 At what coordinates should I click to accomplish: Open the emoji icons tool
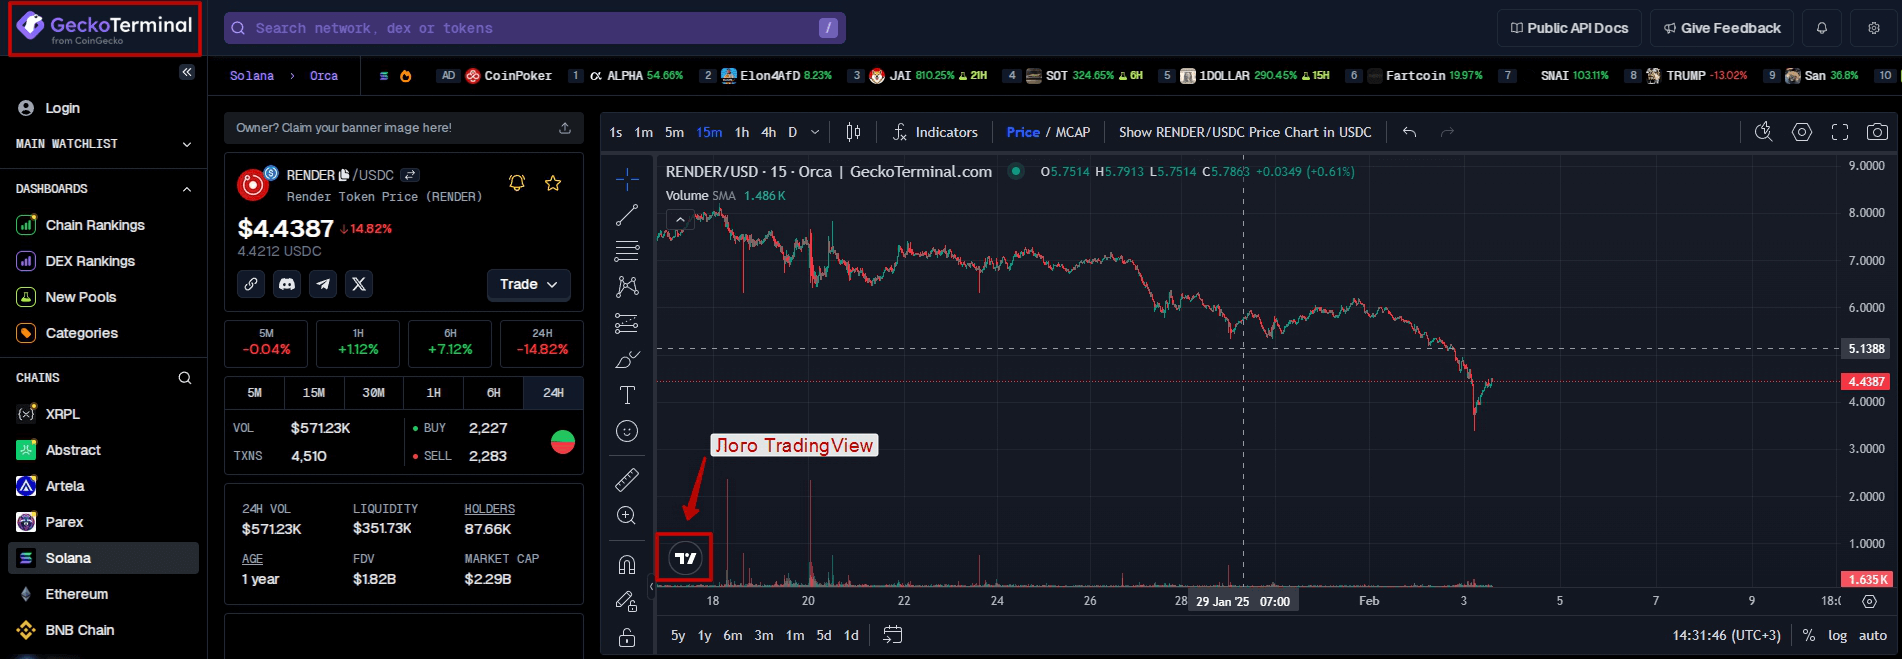[x=627, y=431]
